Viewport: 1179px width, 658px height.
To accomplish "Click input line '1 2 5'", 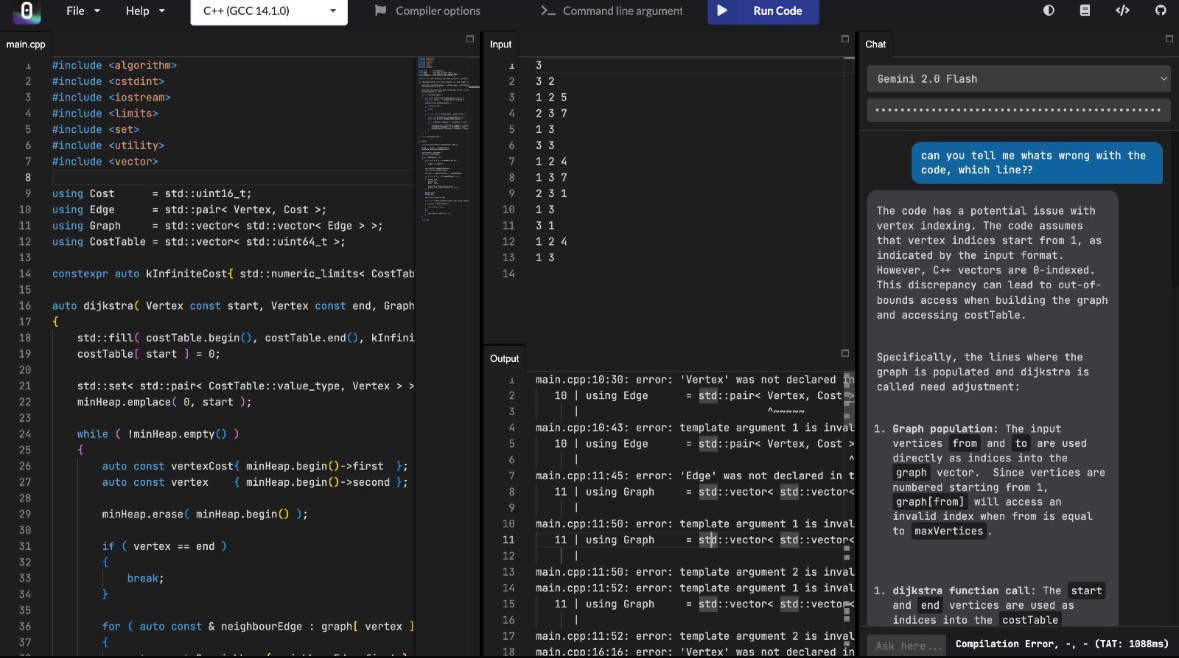I will (551, 97).
